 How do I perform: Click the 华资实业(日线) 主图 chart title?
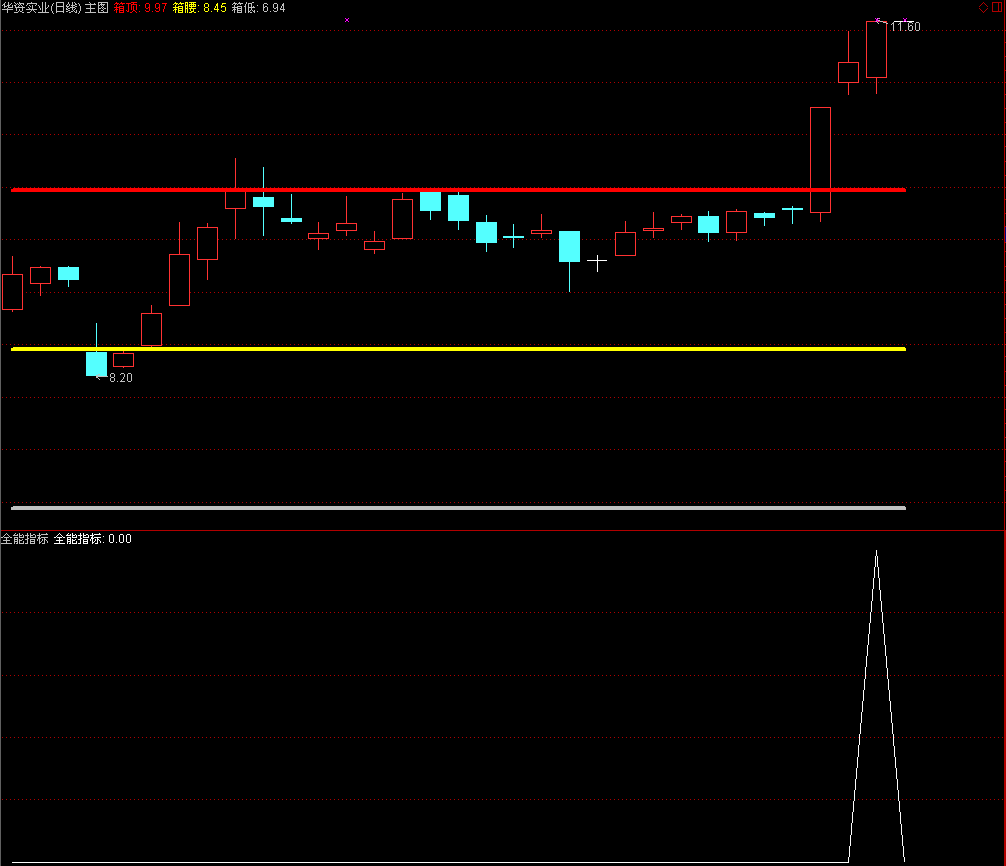click(x=55, y=8)
